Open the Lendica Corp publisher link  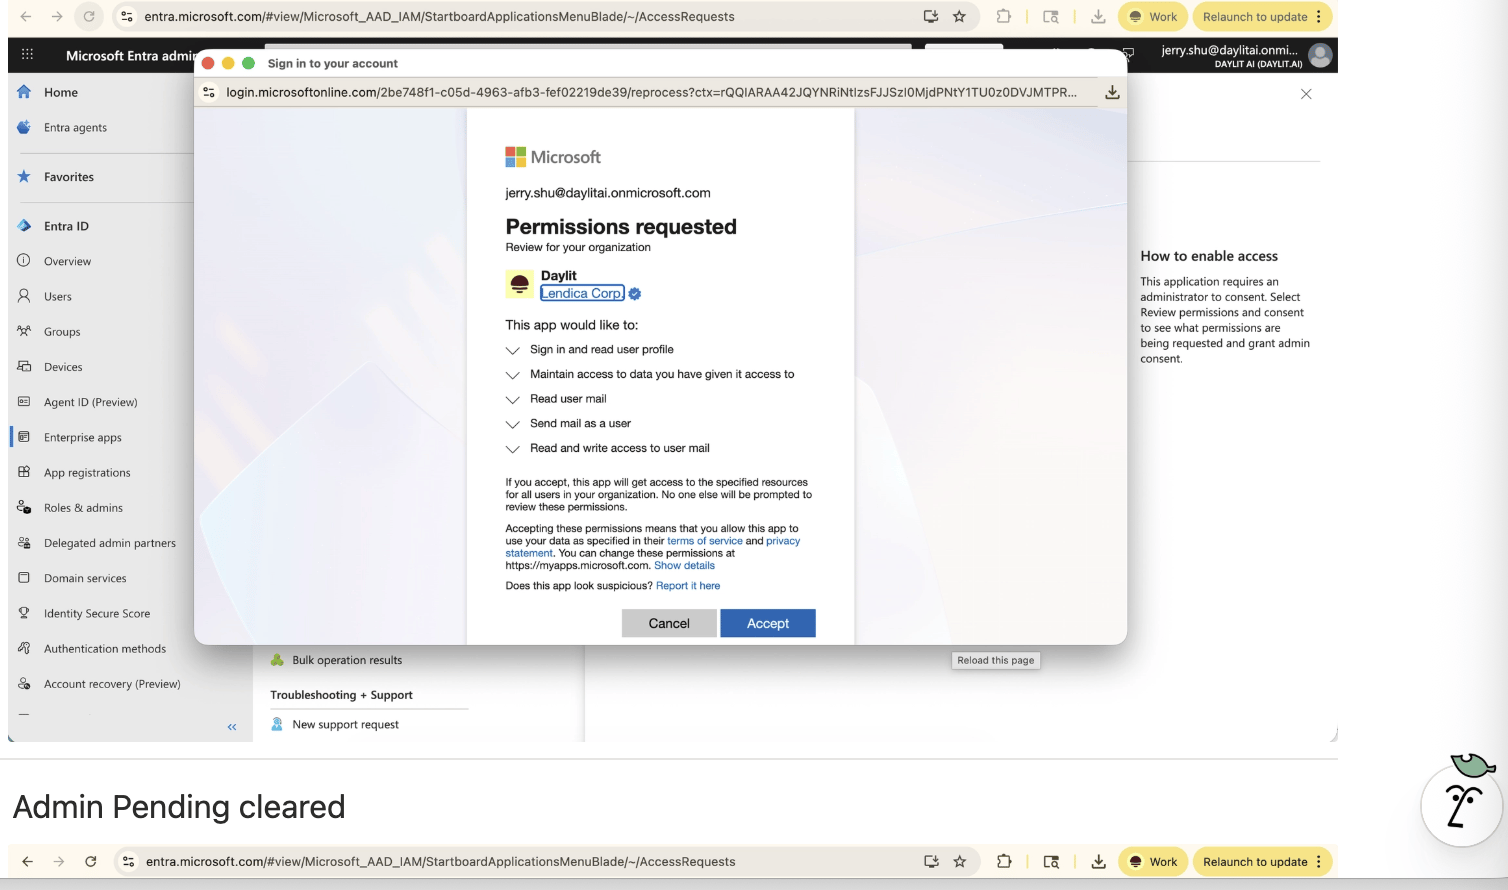point(582,293)
